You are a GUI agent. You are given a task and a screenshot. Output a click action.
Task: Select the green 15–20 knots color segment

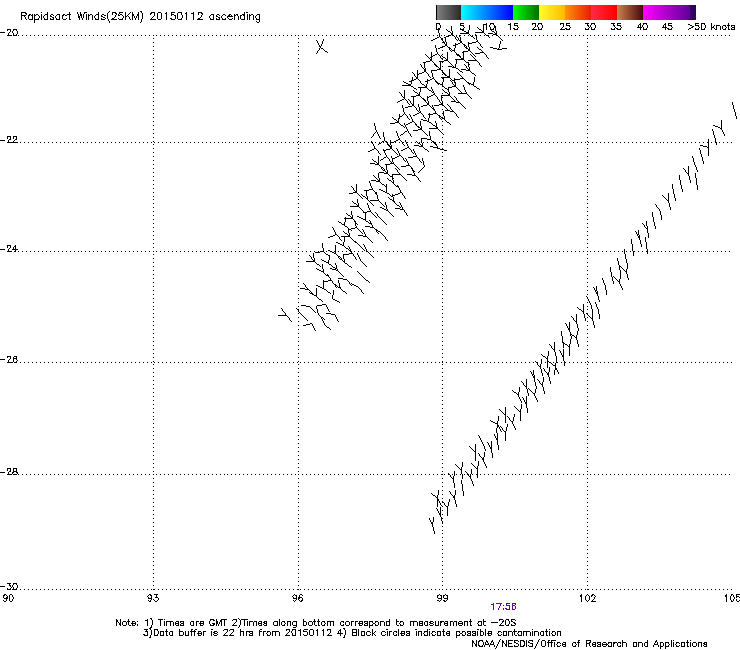point(526,12)
